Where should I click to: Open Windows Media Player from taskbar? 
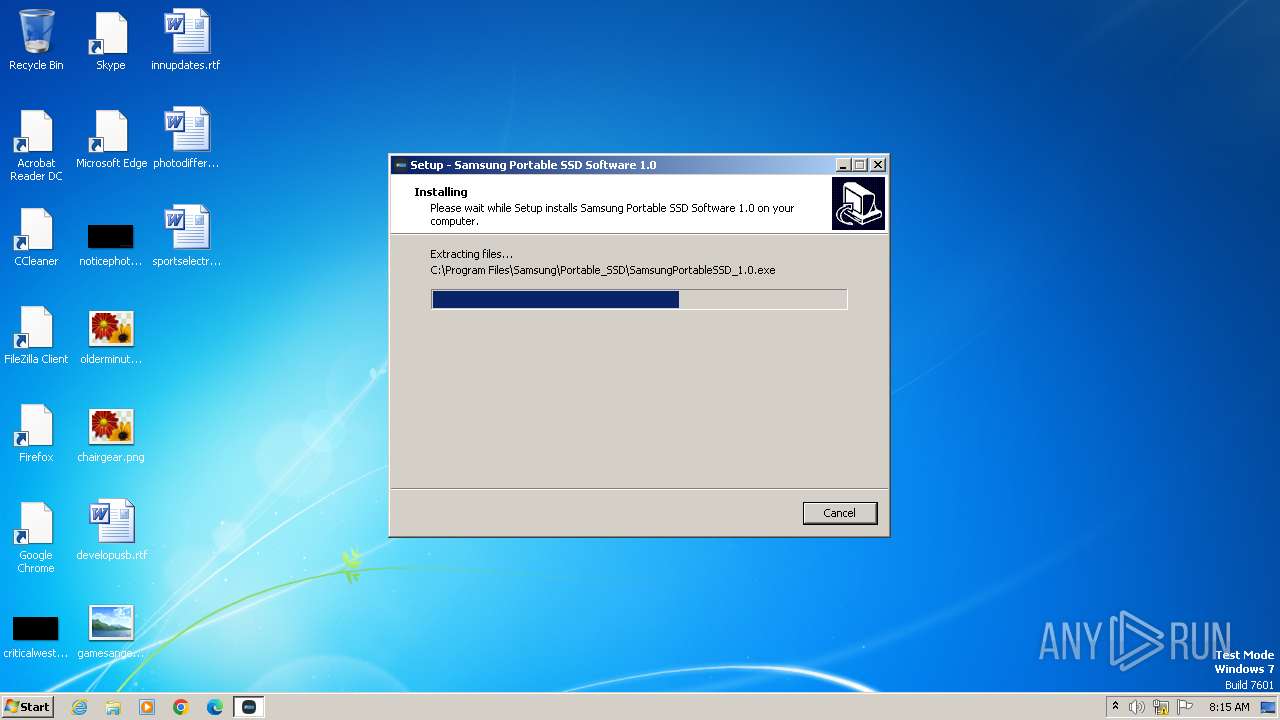point(147,707)
